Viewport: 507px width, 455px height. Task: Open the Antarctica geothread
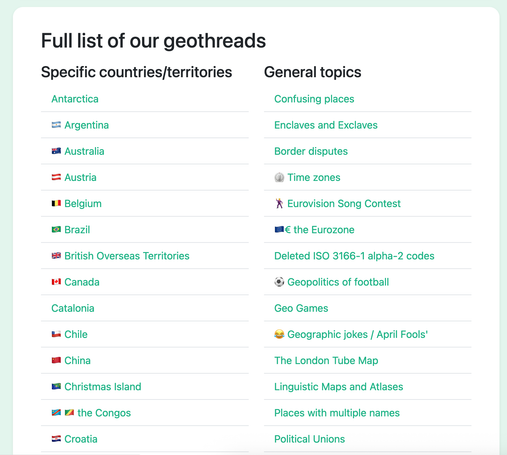pos(75,99)
